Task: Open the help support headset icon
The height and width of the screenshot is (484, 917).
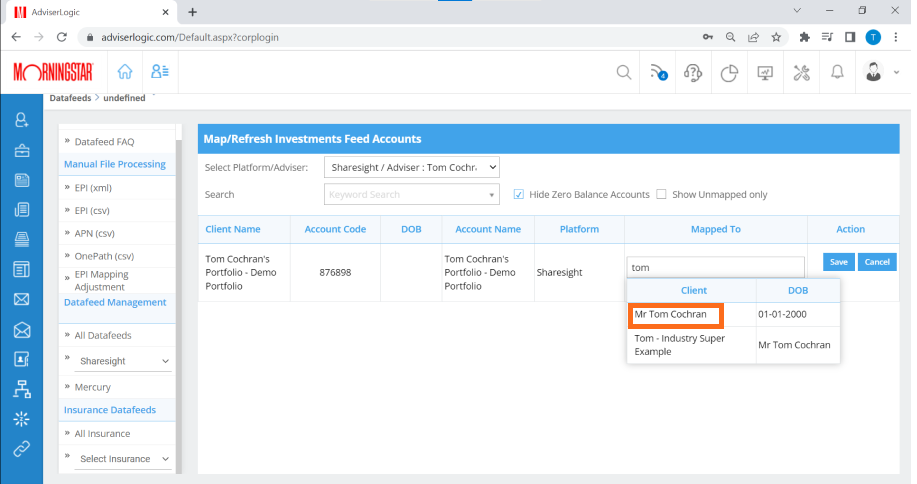Action: pyautogui.click(x=693, y=73)
